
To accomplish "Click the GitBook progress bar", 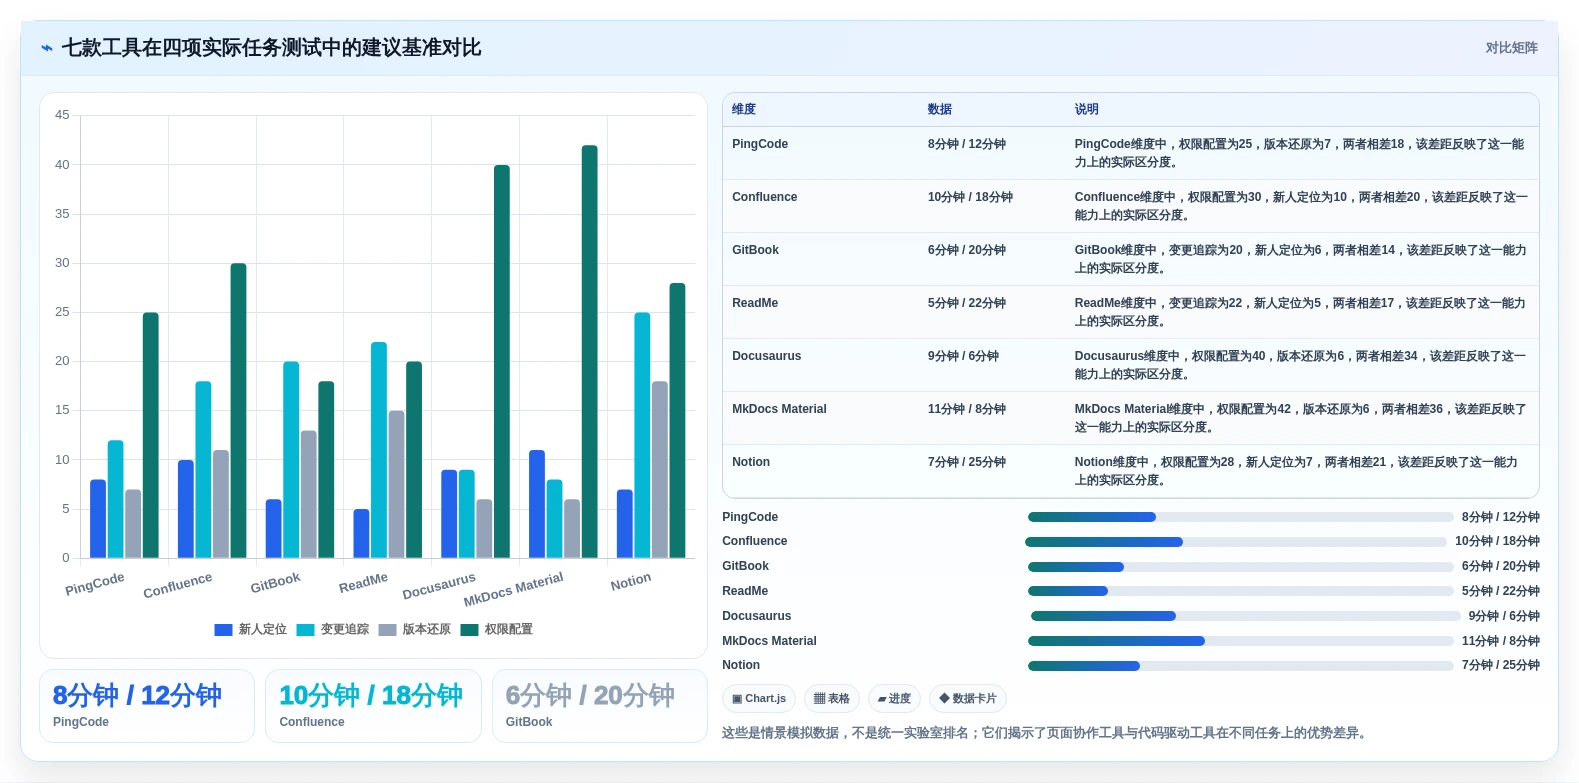I will (1241, 567).
